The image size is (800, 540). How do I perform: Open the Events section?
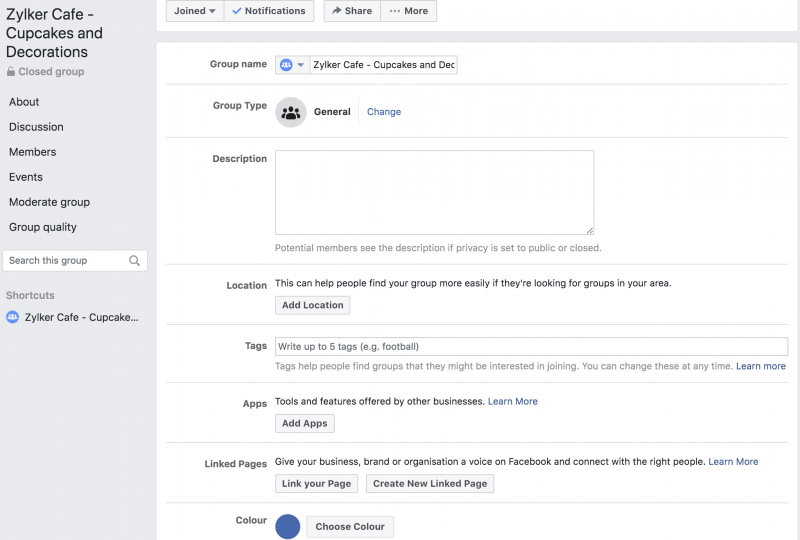tap(26, 177)
